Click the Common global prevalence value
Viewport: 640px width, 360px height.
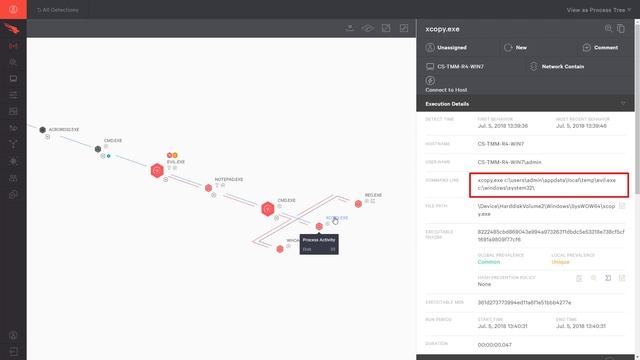(489, 262)
